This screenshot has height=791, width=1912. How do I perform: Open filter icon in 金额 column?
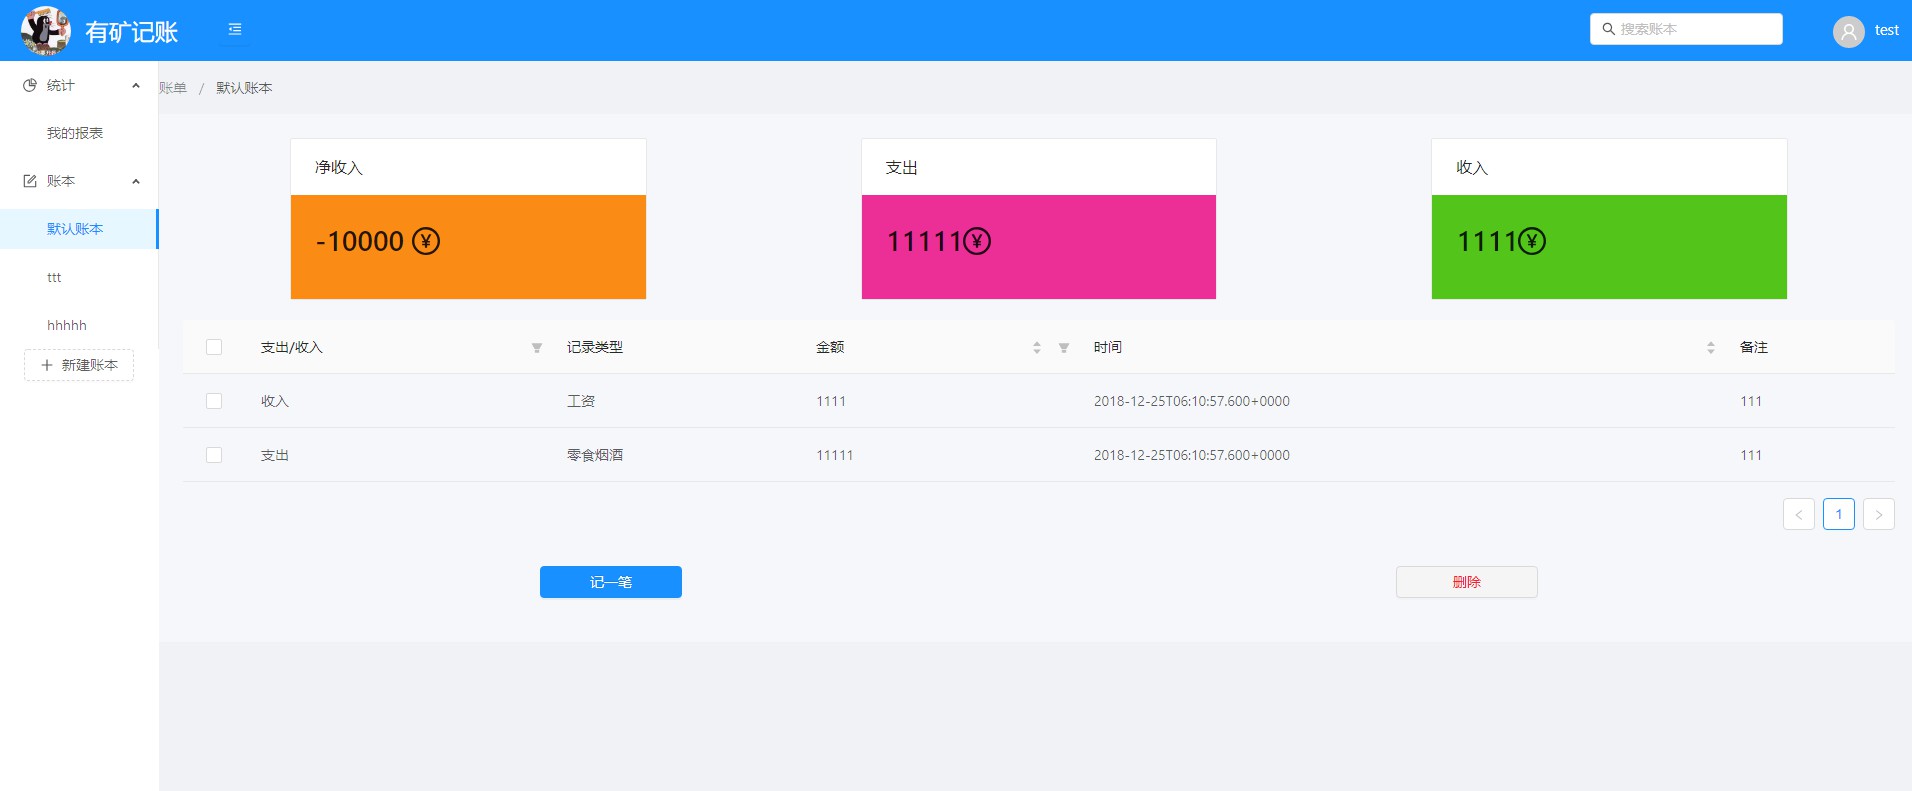coord(1064,348)
